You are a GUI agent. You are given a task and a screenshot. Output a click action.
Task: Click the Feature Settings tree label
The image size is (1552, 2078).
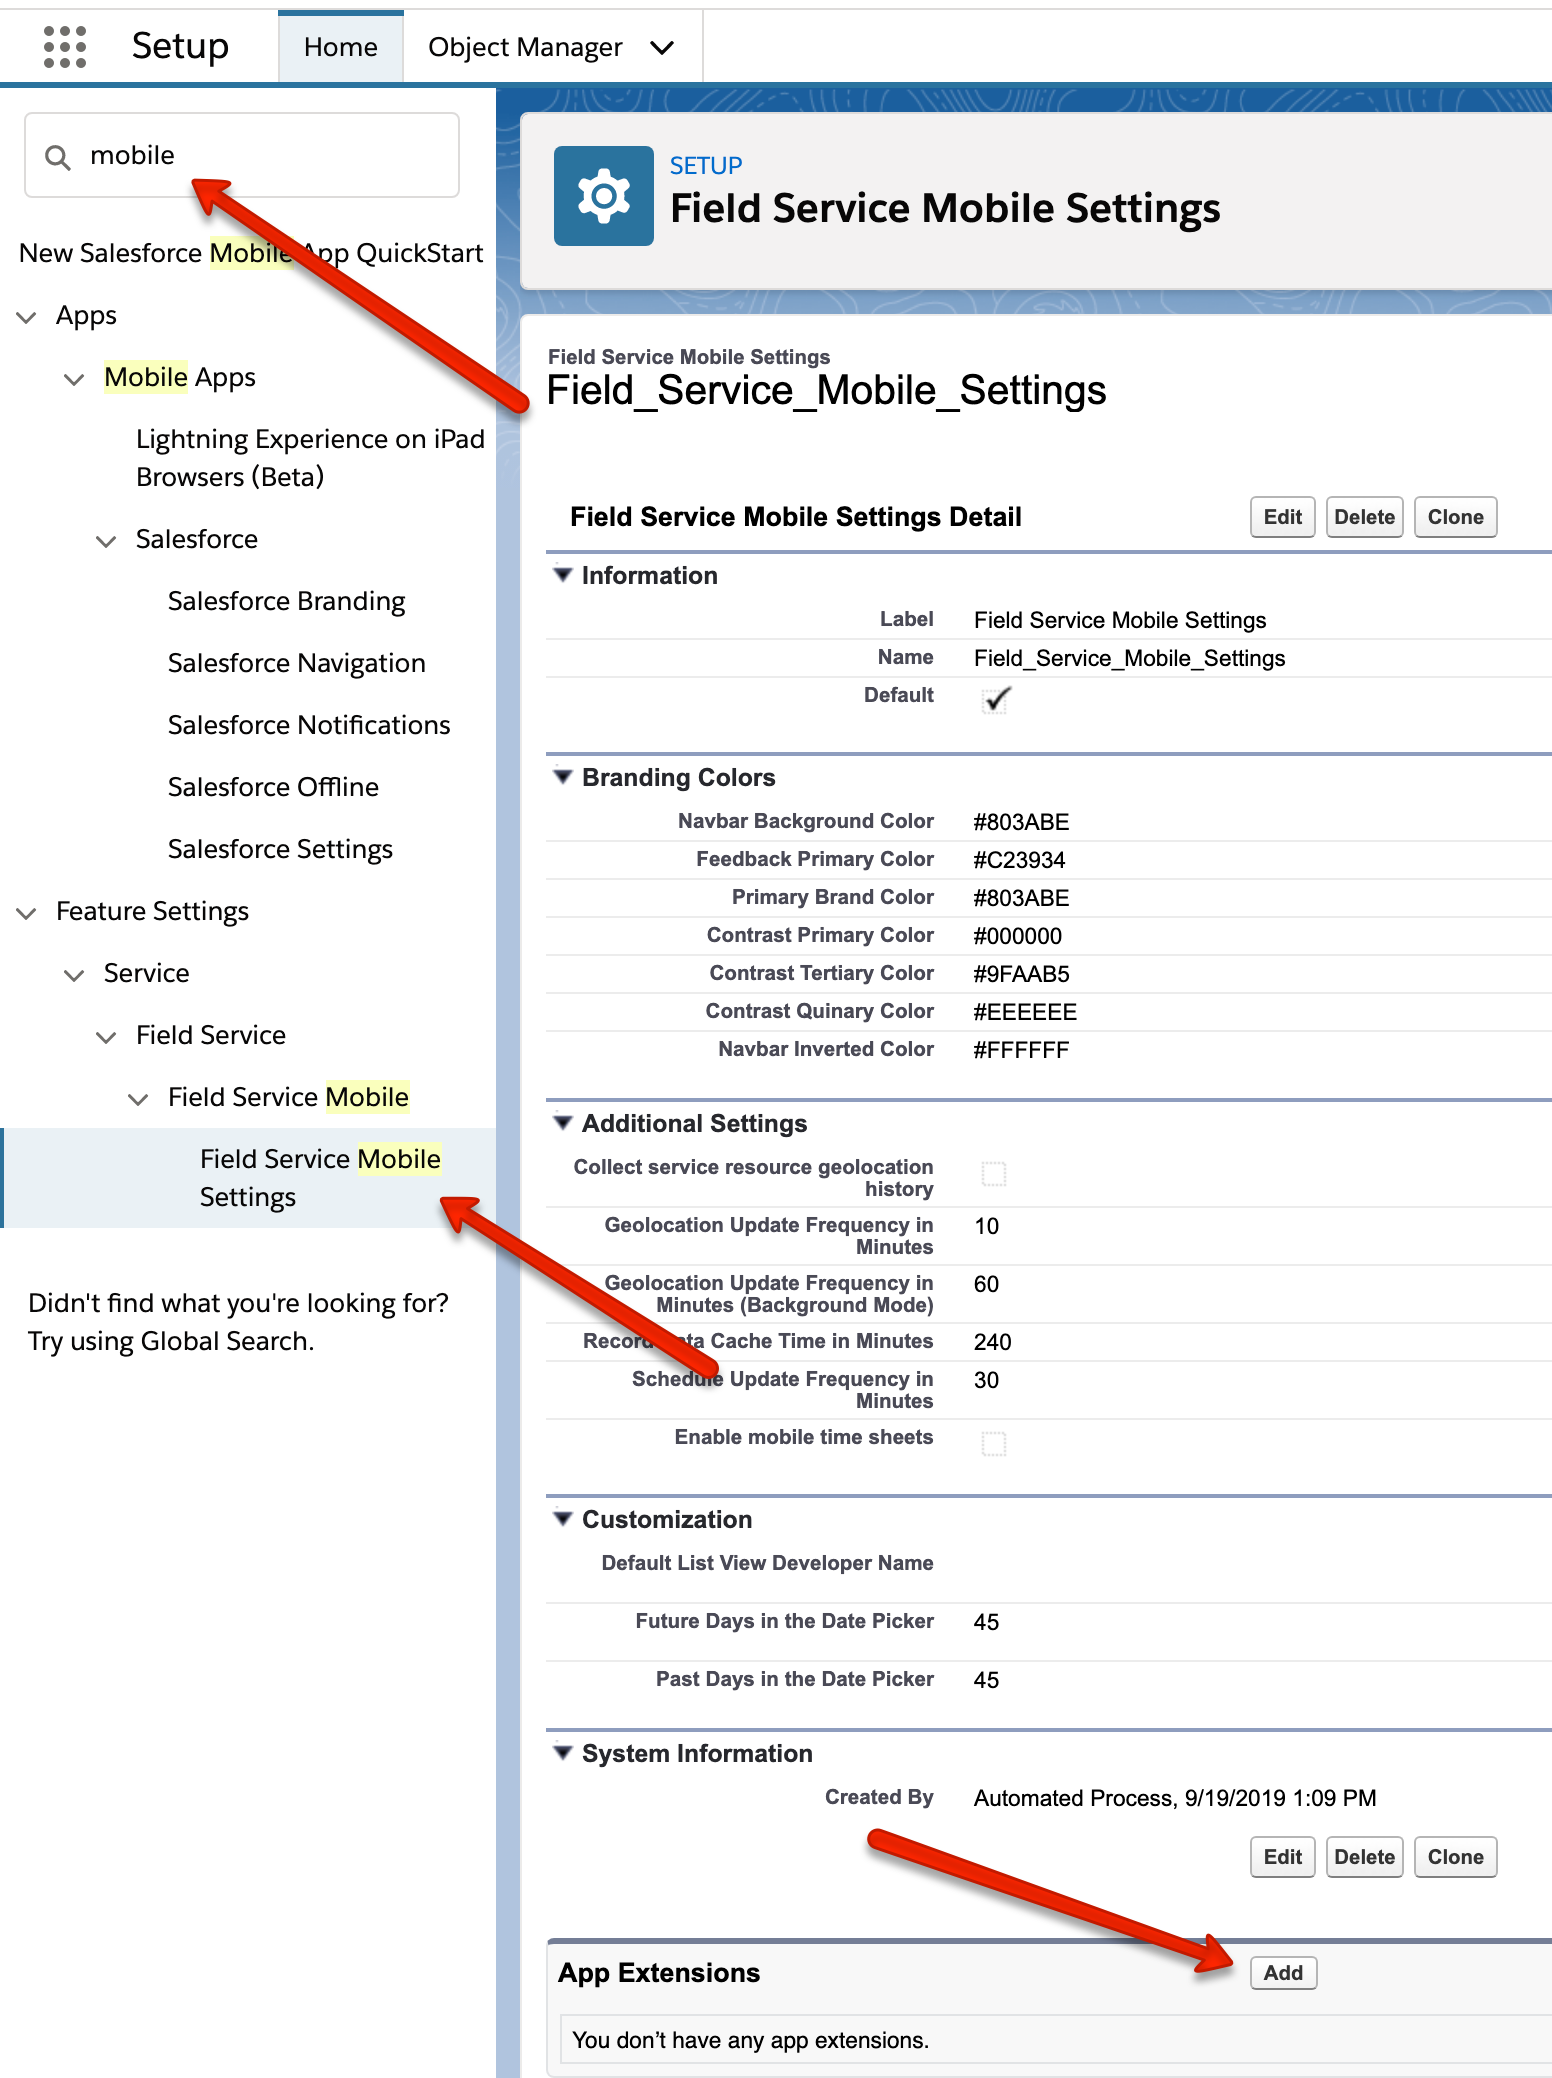click(x=152, y=911)
